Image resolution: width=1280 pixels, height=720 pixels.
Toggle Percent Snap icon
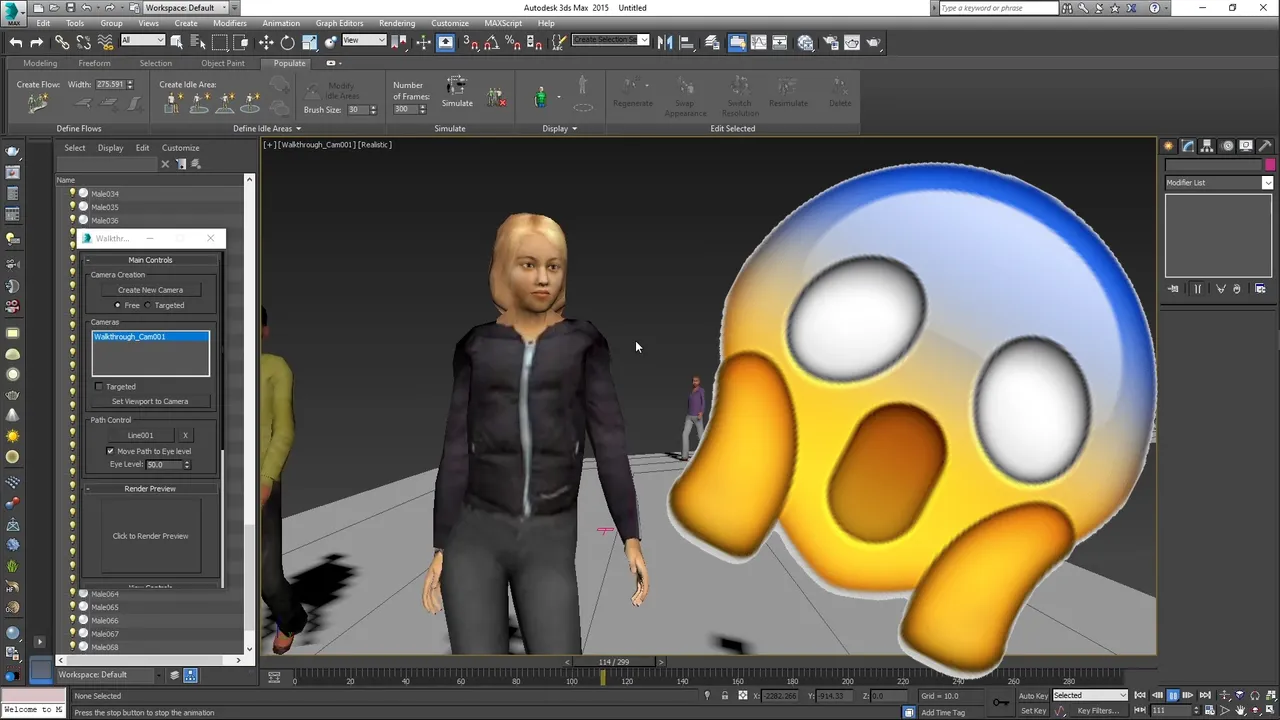tap(511, 42)
